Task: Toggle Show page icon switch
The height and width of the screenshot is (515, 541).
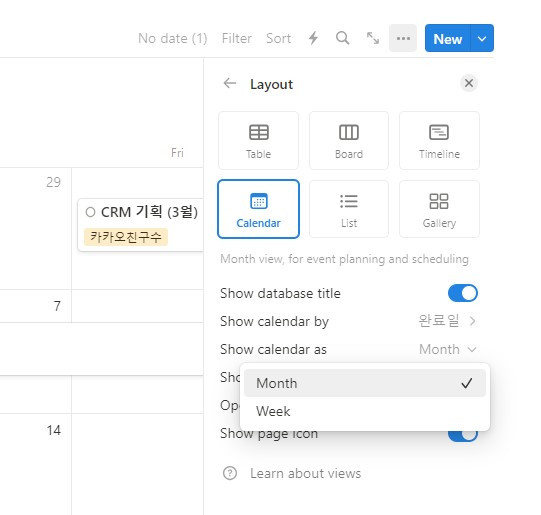Action: [x=463, y=435]
